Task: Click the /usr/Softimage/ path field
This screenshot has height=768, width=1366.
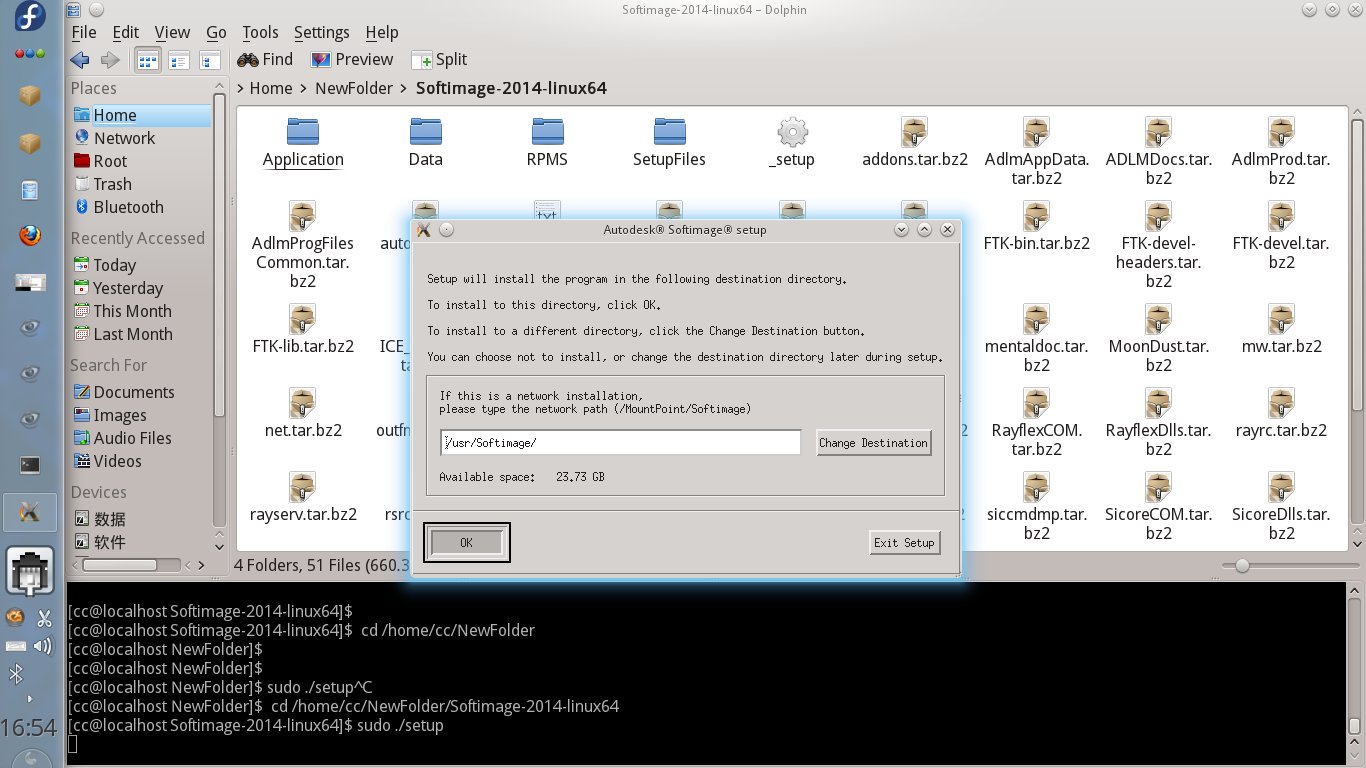Action: (620, 442)
